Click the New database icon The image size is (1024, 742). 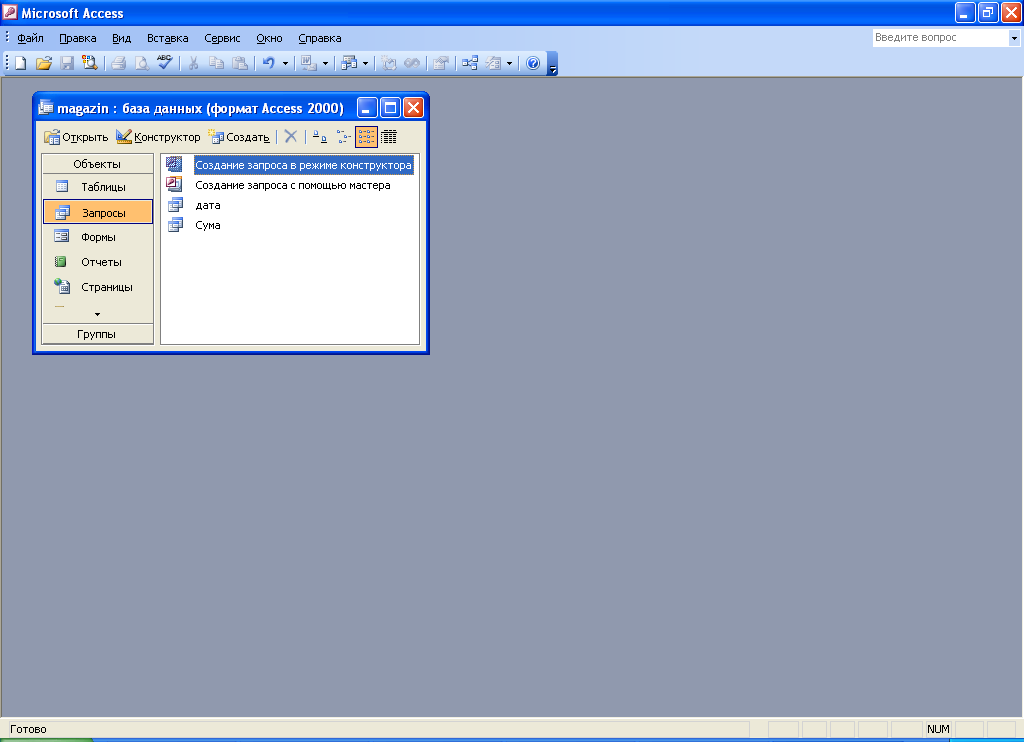tap(21, 63)
